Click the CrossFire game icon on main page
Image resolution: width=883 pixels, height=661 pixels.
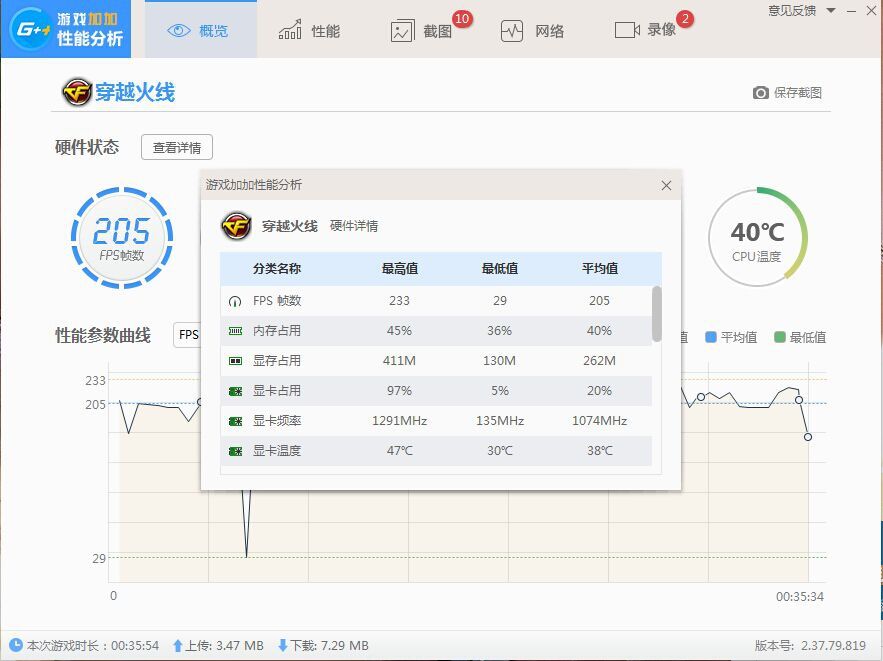77,92
